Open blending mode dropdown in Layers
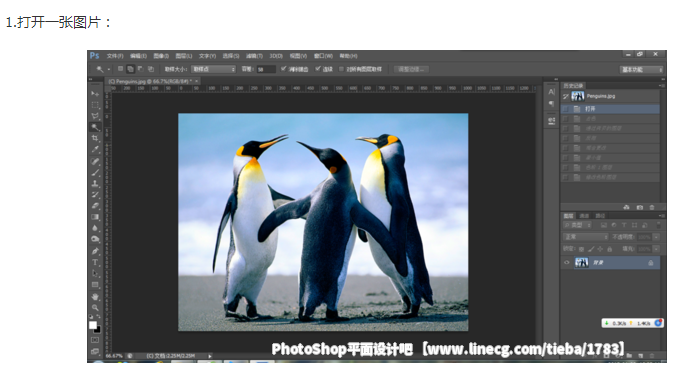The image size is (680, 368). coord(586,237)
